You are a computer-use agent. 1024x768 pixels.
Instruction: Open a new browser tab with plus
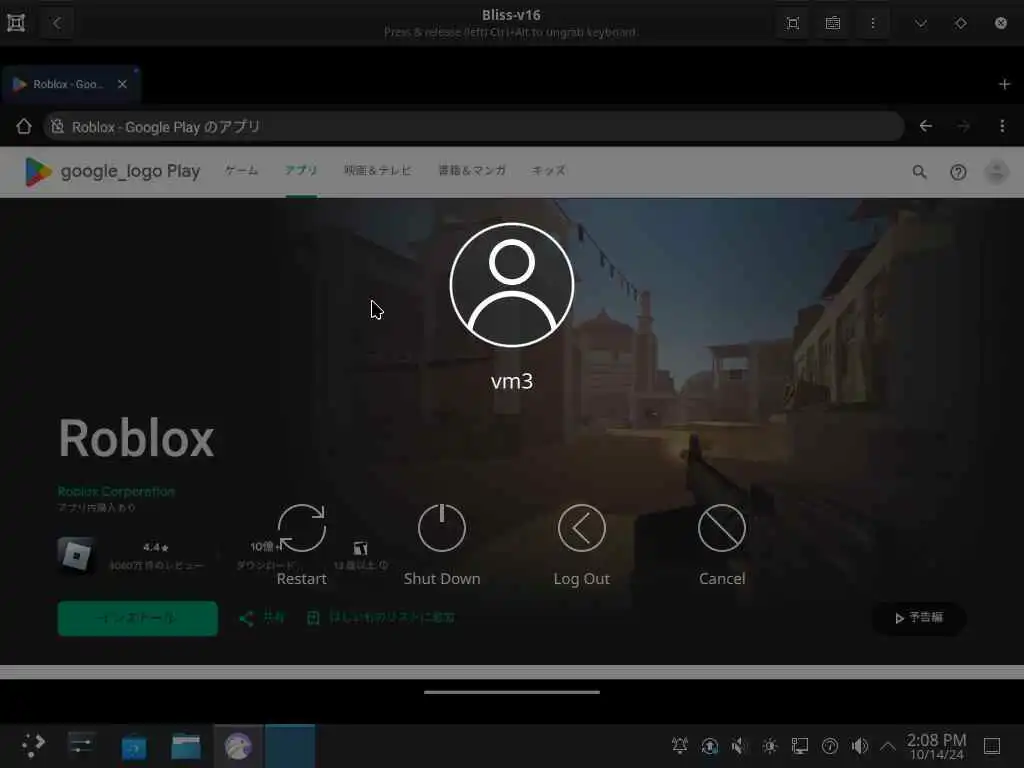click(x=1004, y=84)
